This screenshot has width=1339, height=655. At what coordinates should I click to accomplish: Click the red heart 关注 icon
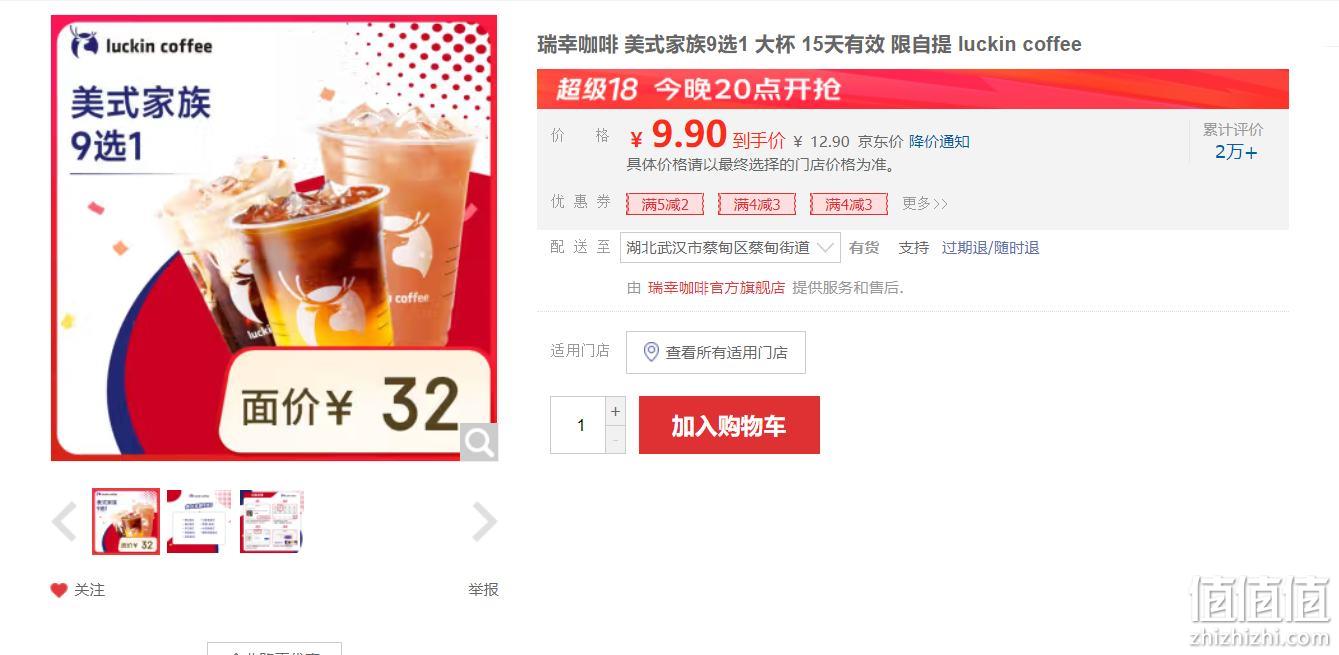click(x=59, y=590)
